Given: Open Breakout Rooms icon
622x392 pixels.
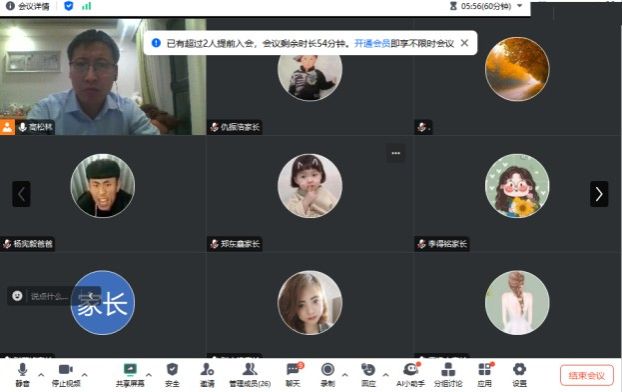Looking at the screenshot, I should coord(448,375).
